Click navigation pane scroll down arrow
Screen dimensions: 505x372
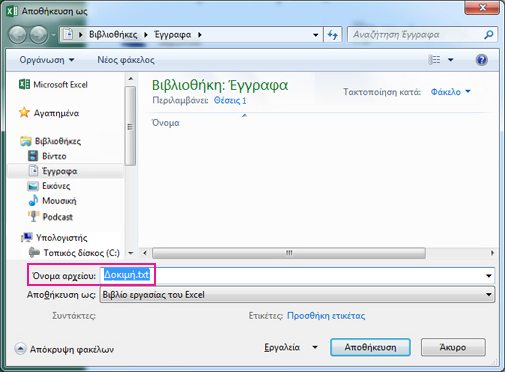tap(130, 253)
